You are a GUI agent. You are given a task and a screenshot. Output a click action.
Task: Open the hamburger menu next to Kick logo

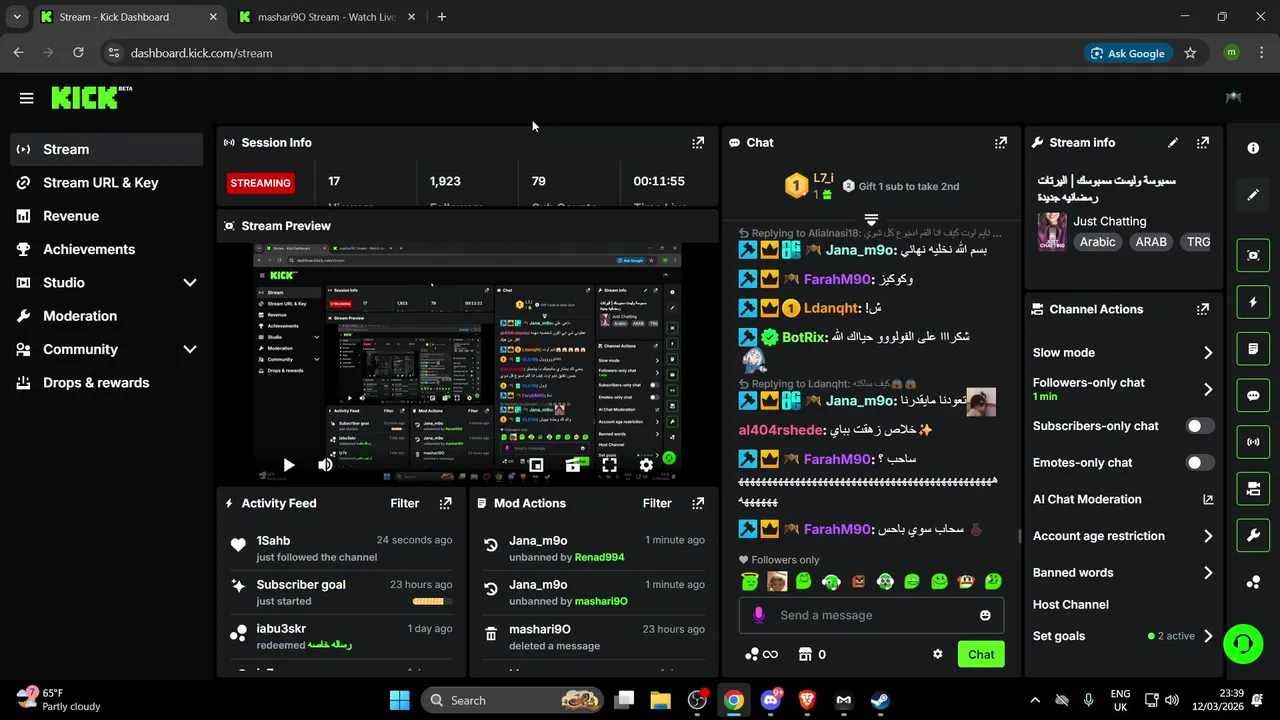[26, 98]
